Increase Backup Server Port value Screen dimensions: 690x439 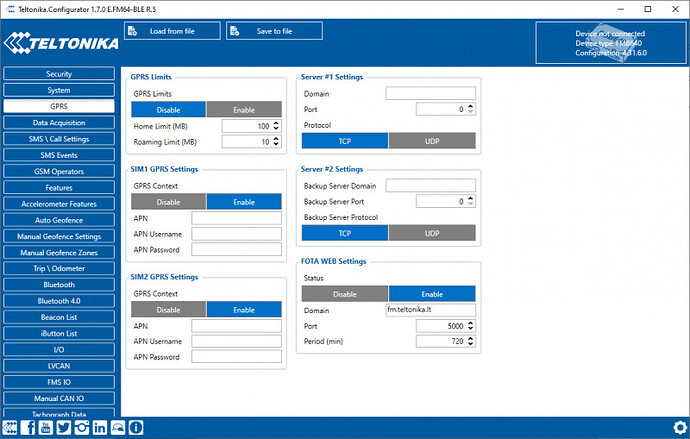tap(470, 198)
